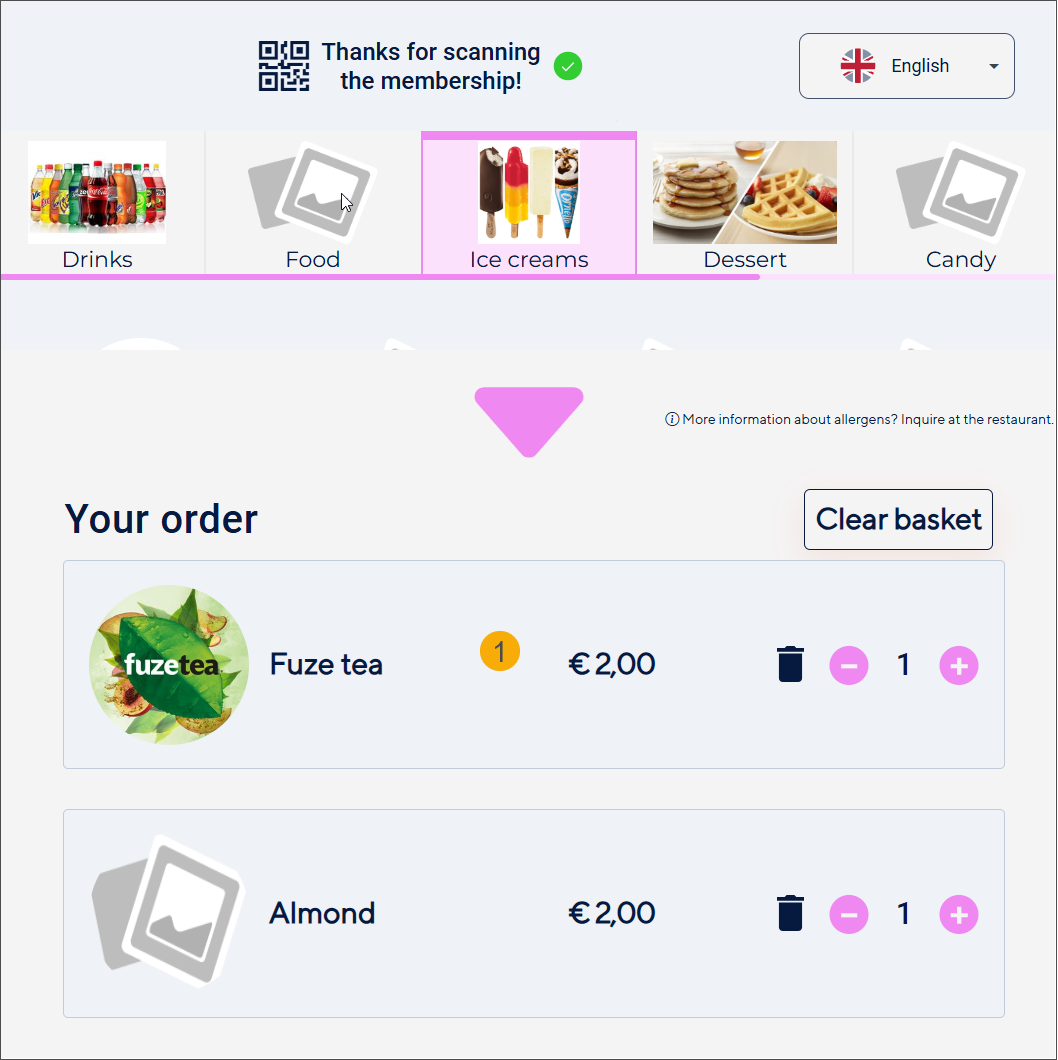This screenshot has height=1060, width=1058.
Task: Click the orange quantity badge on Fuze tea
Action: (x=499, y=651)
